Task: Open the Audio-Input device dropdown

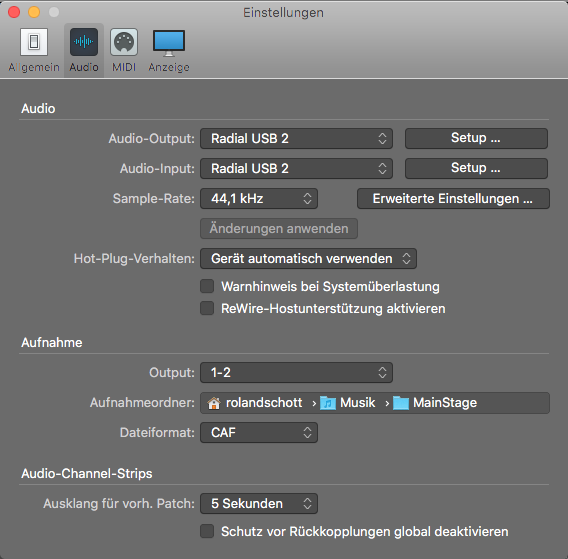Action: tap(296, 168)
